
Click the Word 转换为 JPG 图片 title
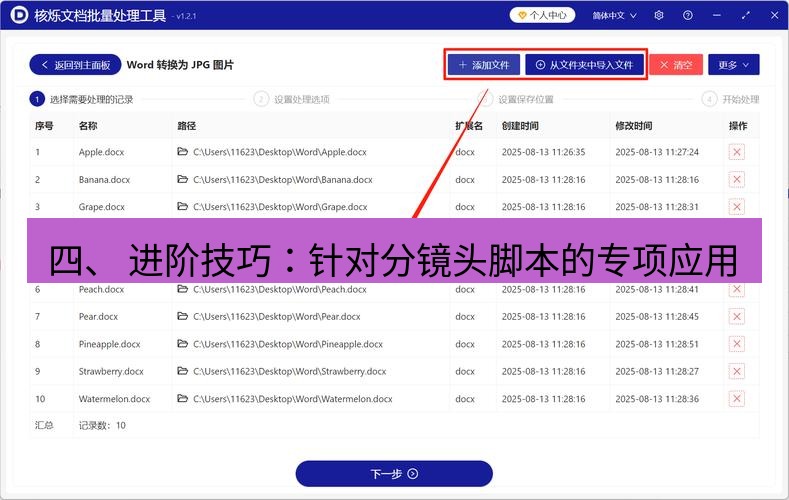[x=180, y=65]
